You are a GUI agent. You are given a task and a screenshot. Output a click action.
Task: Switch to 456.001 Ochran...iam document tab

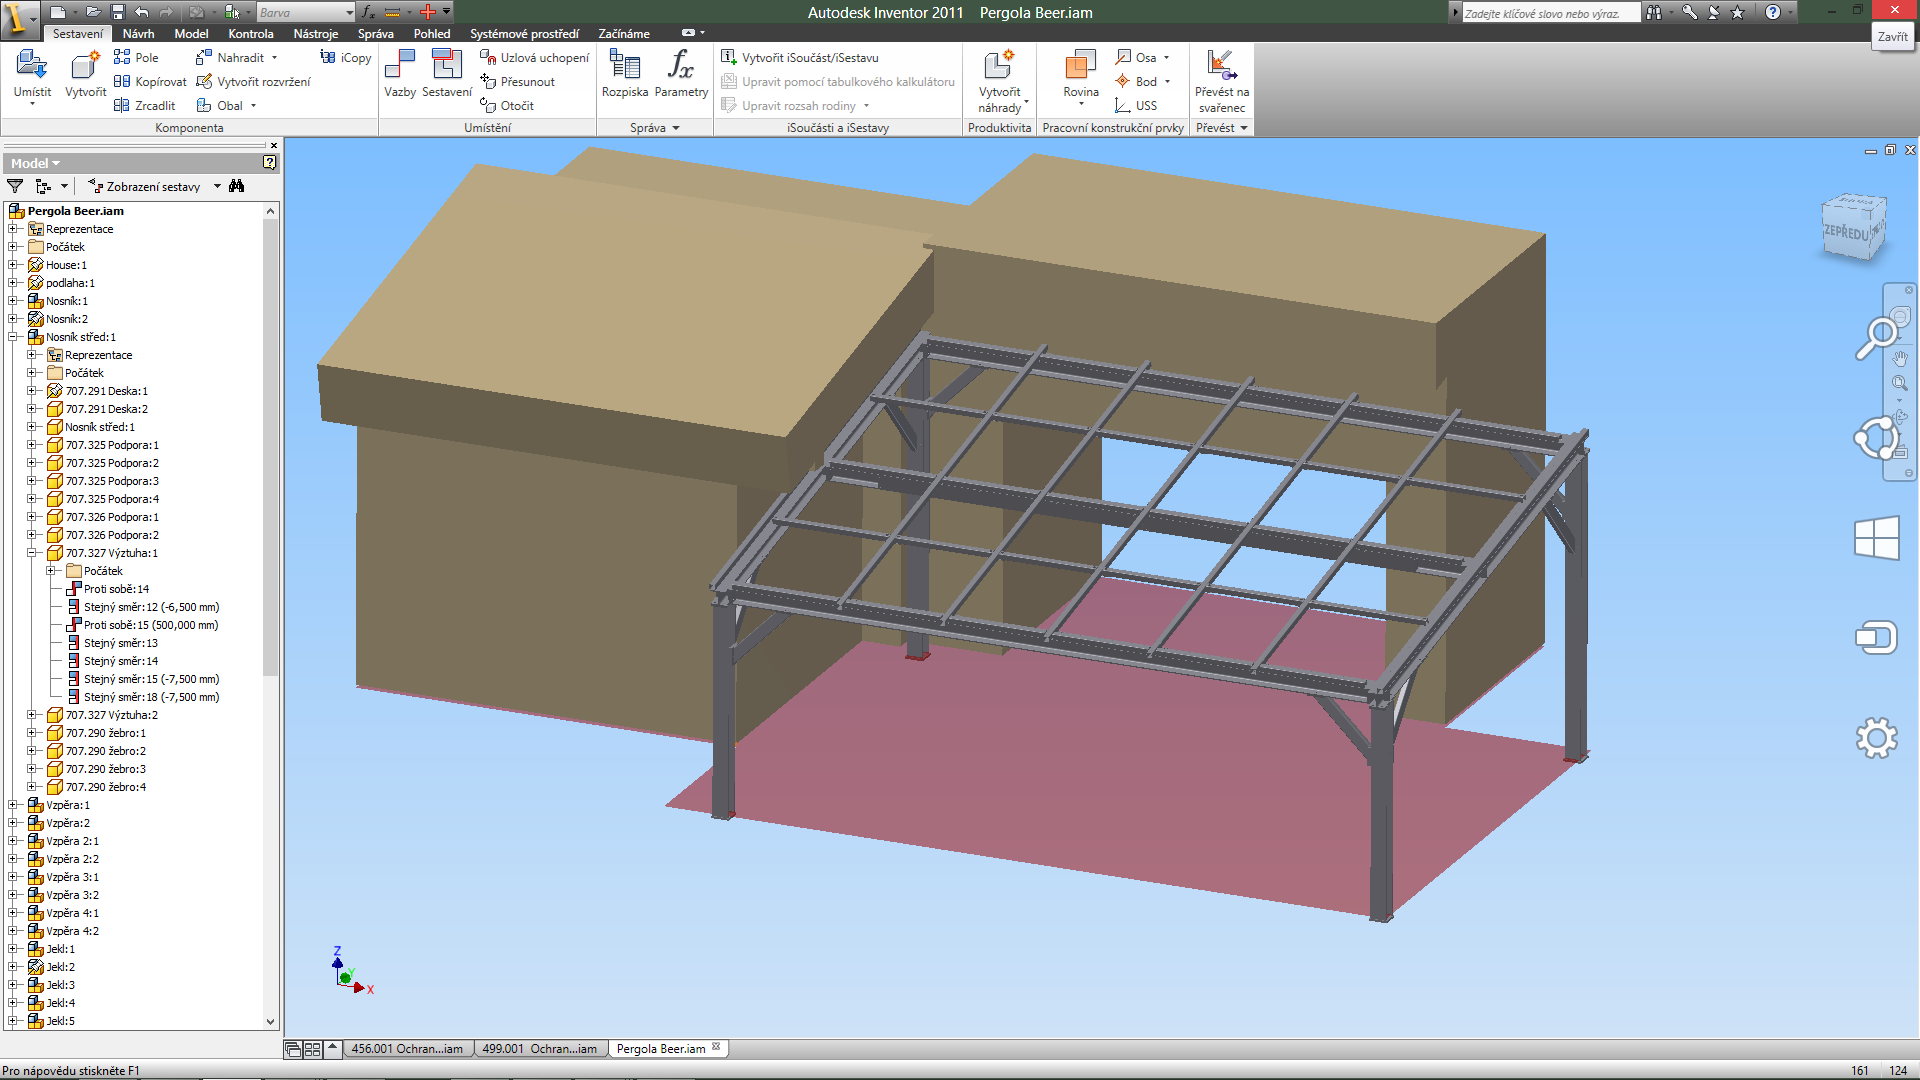coord(407,1049)
